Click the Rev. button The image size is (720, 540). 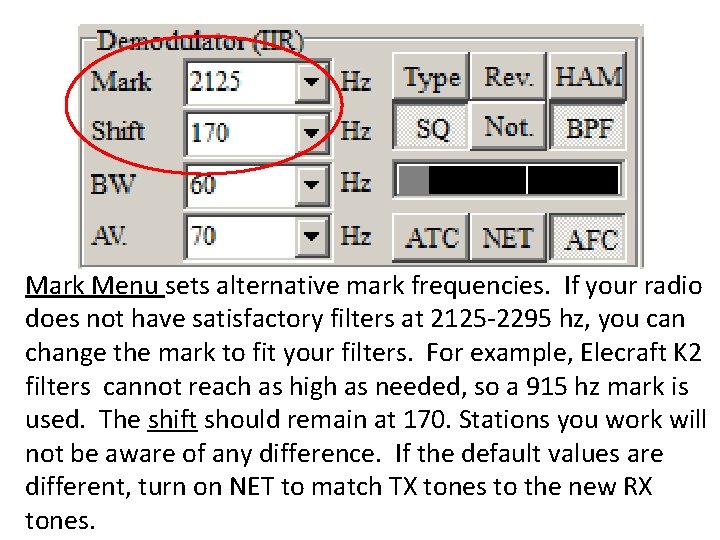click(x=508, y=76)
